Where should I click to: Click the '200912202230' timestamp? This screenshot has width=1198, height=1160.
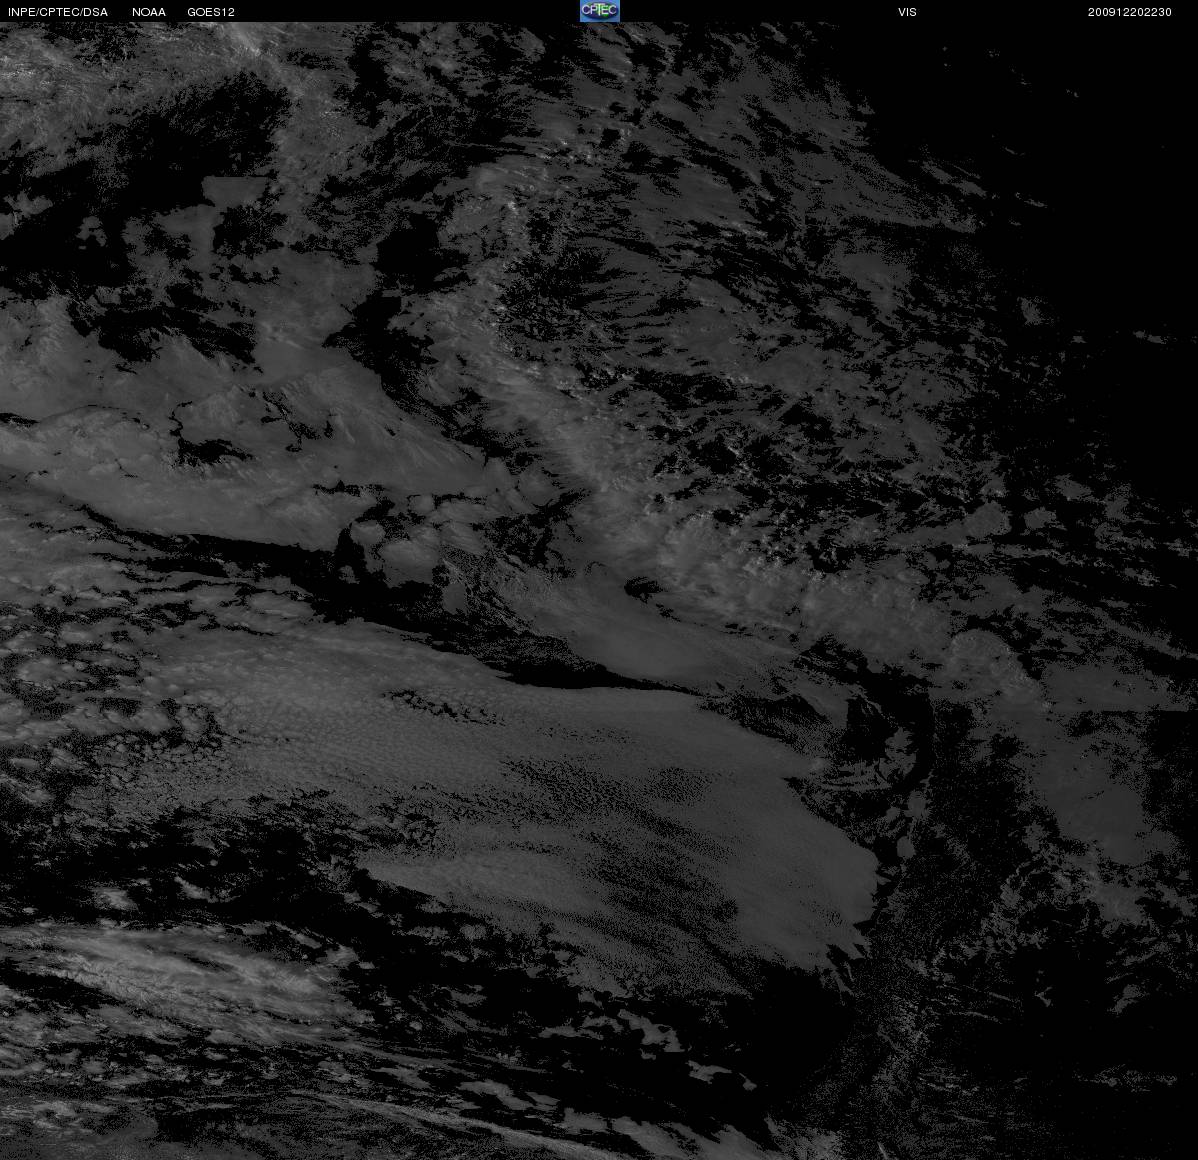(x=1129, y=12)
